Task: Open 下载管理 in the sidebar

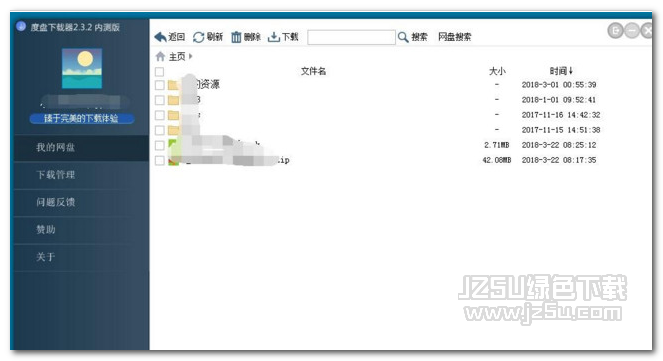Action: point(82,175)
